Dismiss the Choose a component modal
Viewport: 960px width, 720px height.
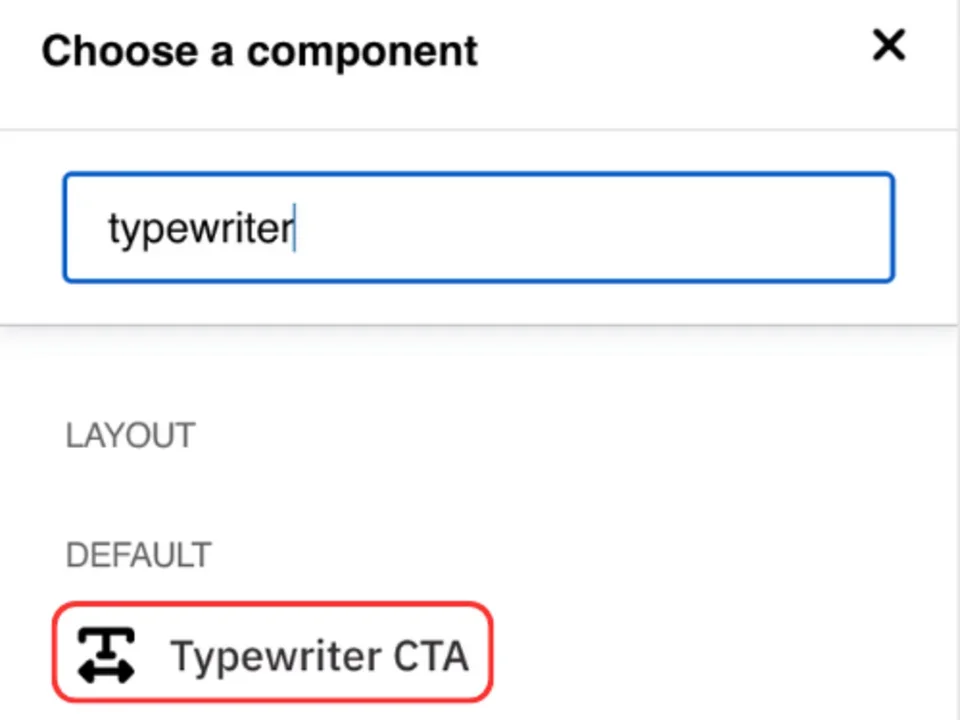click(888, 45)
